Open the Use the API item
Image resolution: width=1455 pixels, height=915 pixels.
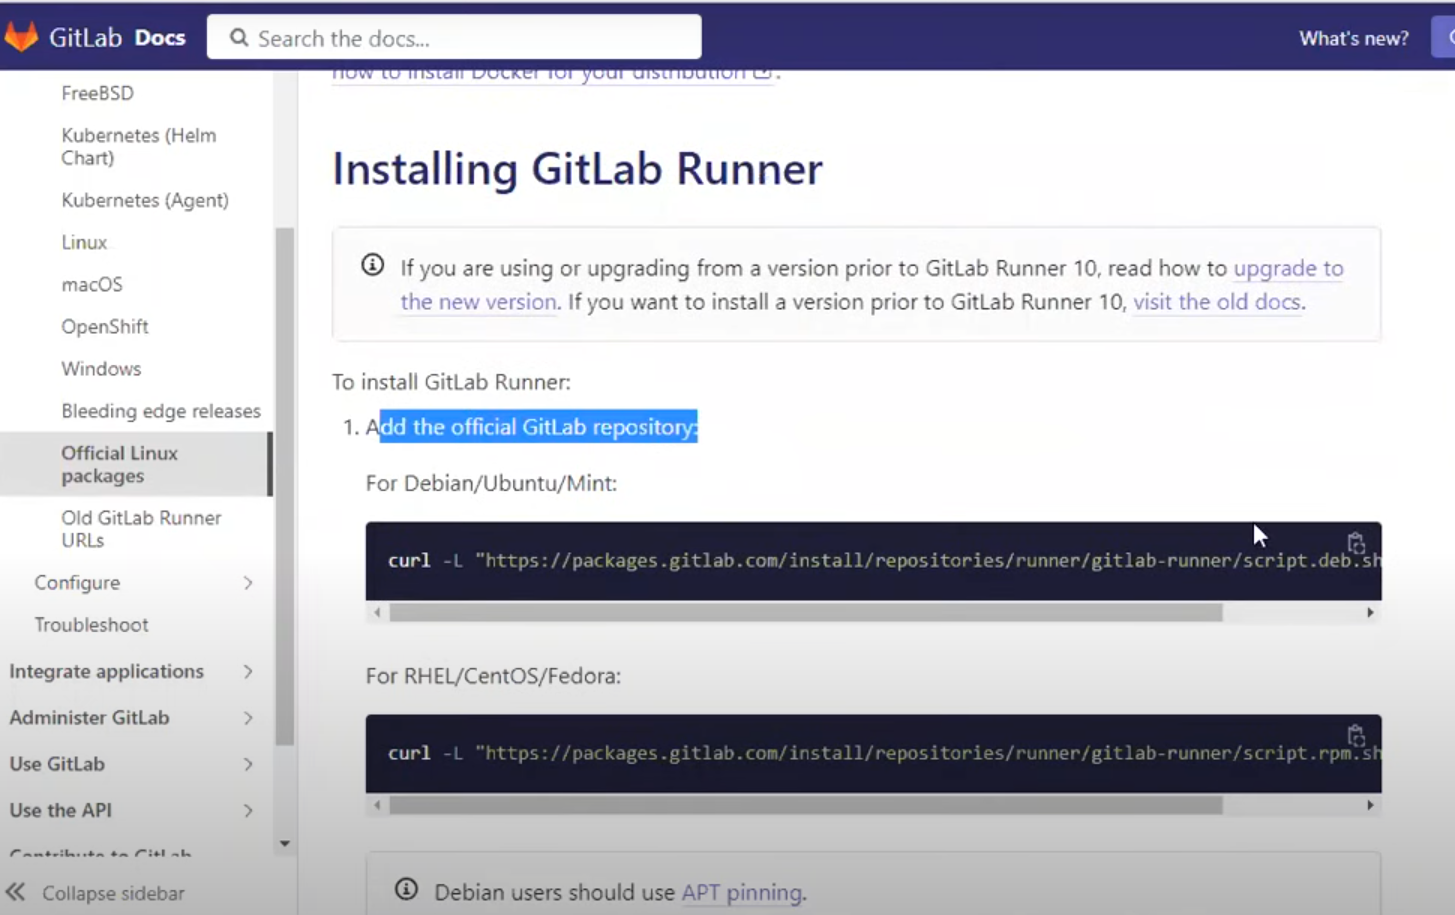pyautogui.click(x=60, y=811)
